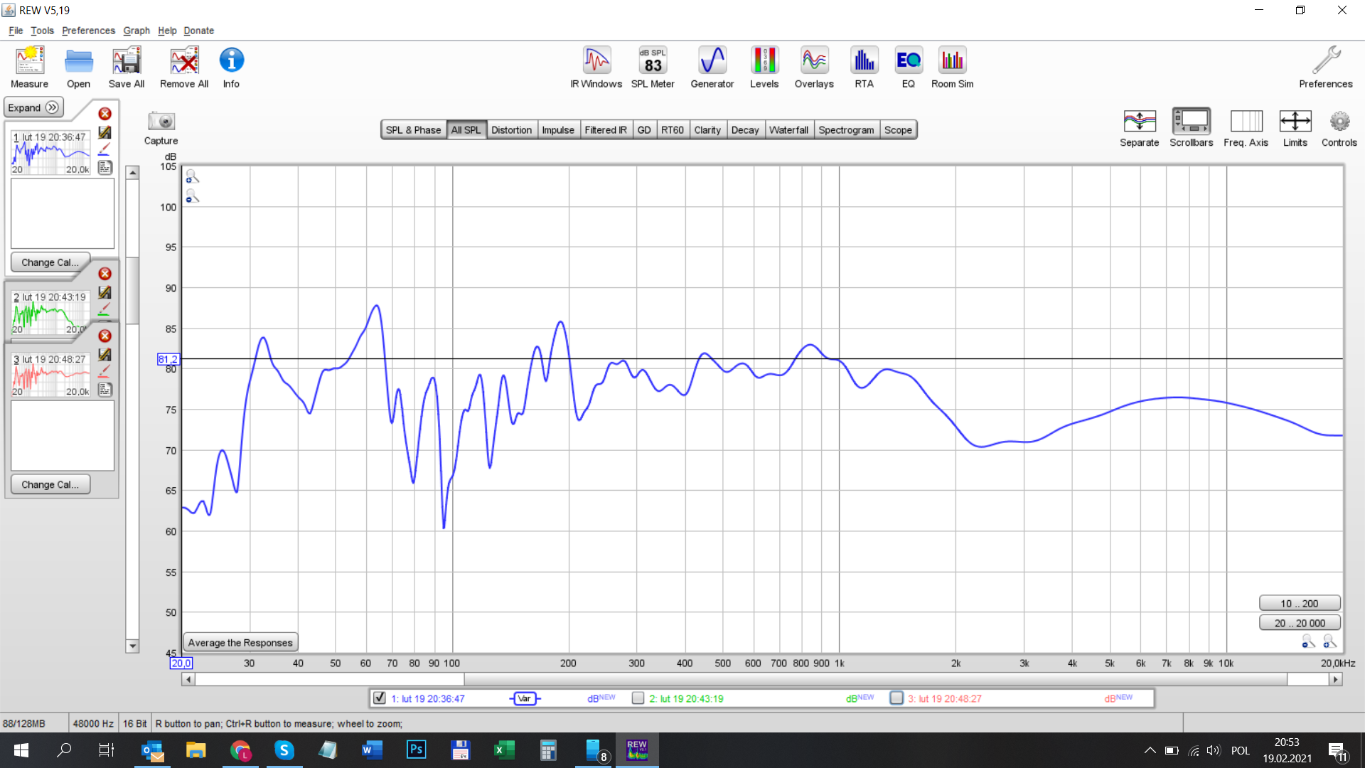This screenshot has height=768, width=1365.
Task: Switch to Waterfall tab
Action: tap(789, 130)
